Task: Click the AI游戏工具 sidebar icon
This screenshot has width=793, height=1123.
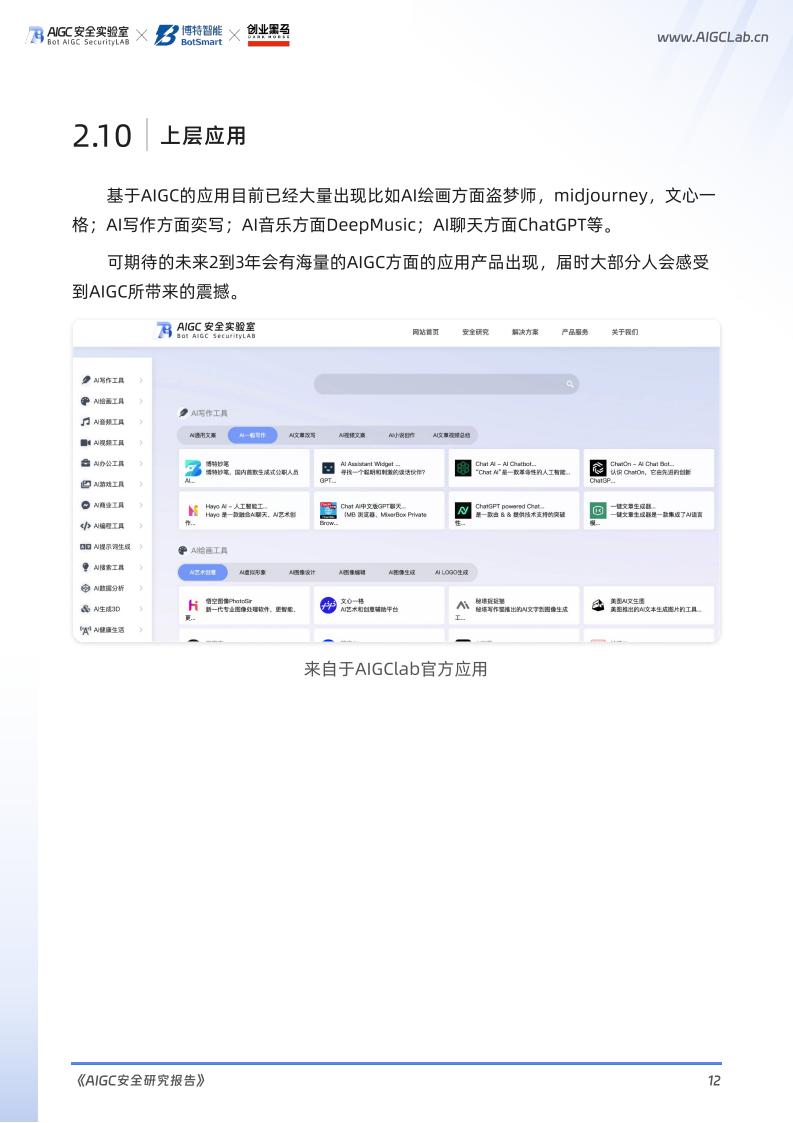Action: tap(86, 484)
